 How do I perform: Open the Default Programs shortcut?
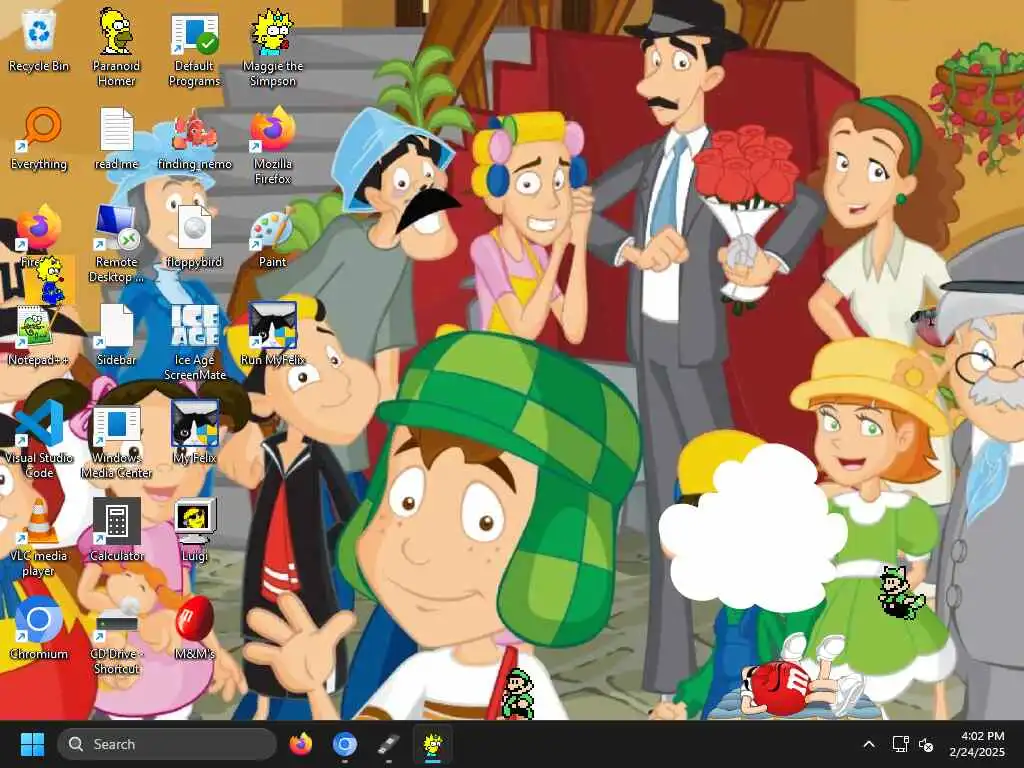[x=195, y=48]
